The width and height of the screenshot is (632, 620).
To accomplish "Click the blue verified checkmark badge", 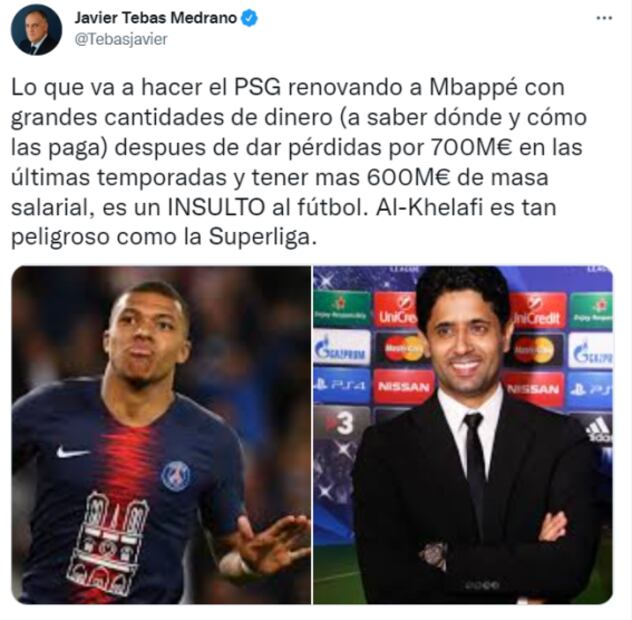I will pyautogui.click(x=249, y=19).
